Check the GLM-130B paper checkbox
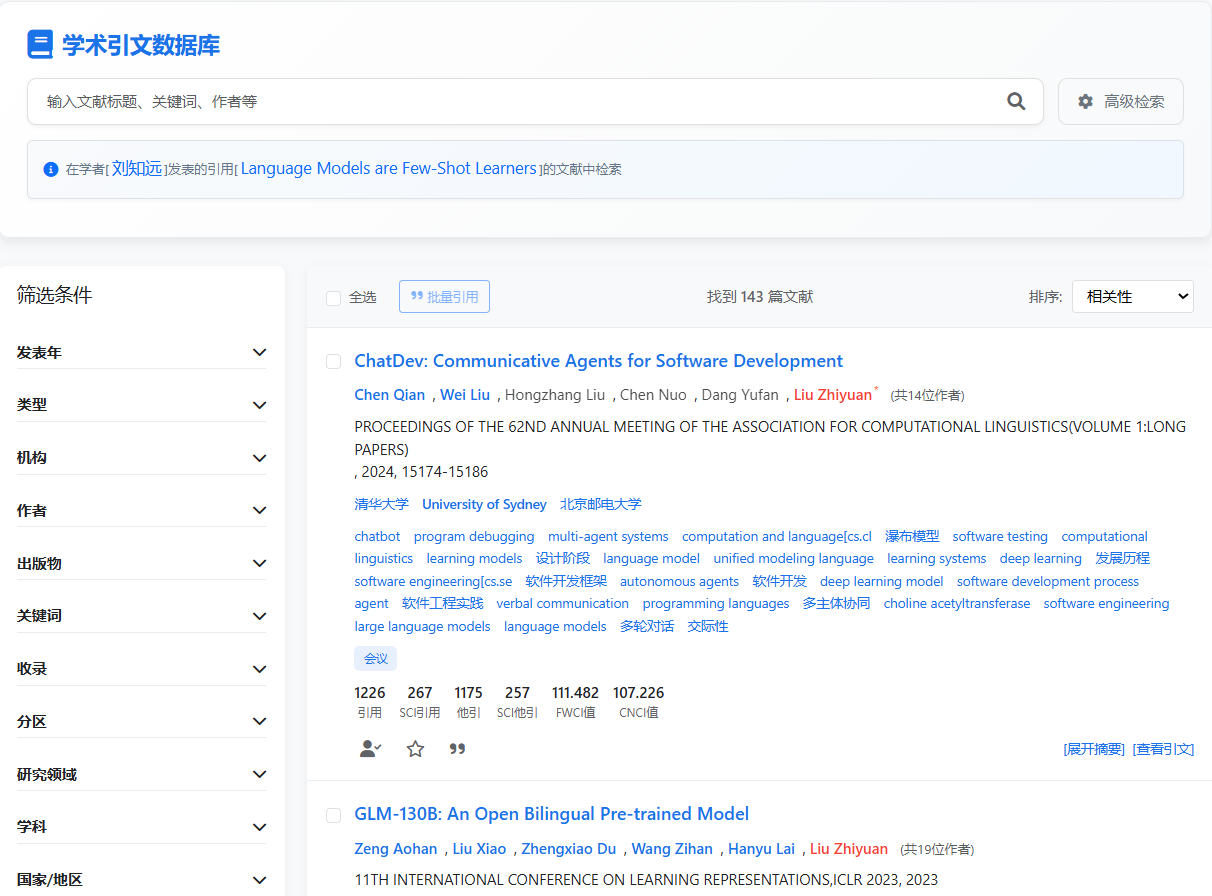Viewport: 1212px width, 896px height. pos(334,815)
